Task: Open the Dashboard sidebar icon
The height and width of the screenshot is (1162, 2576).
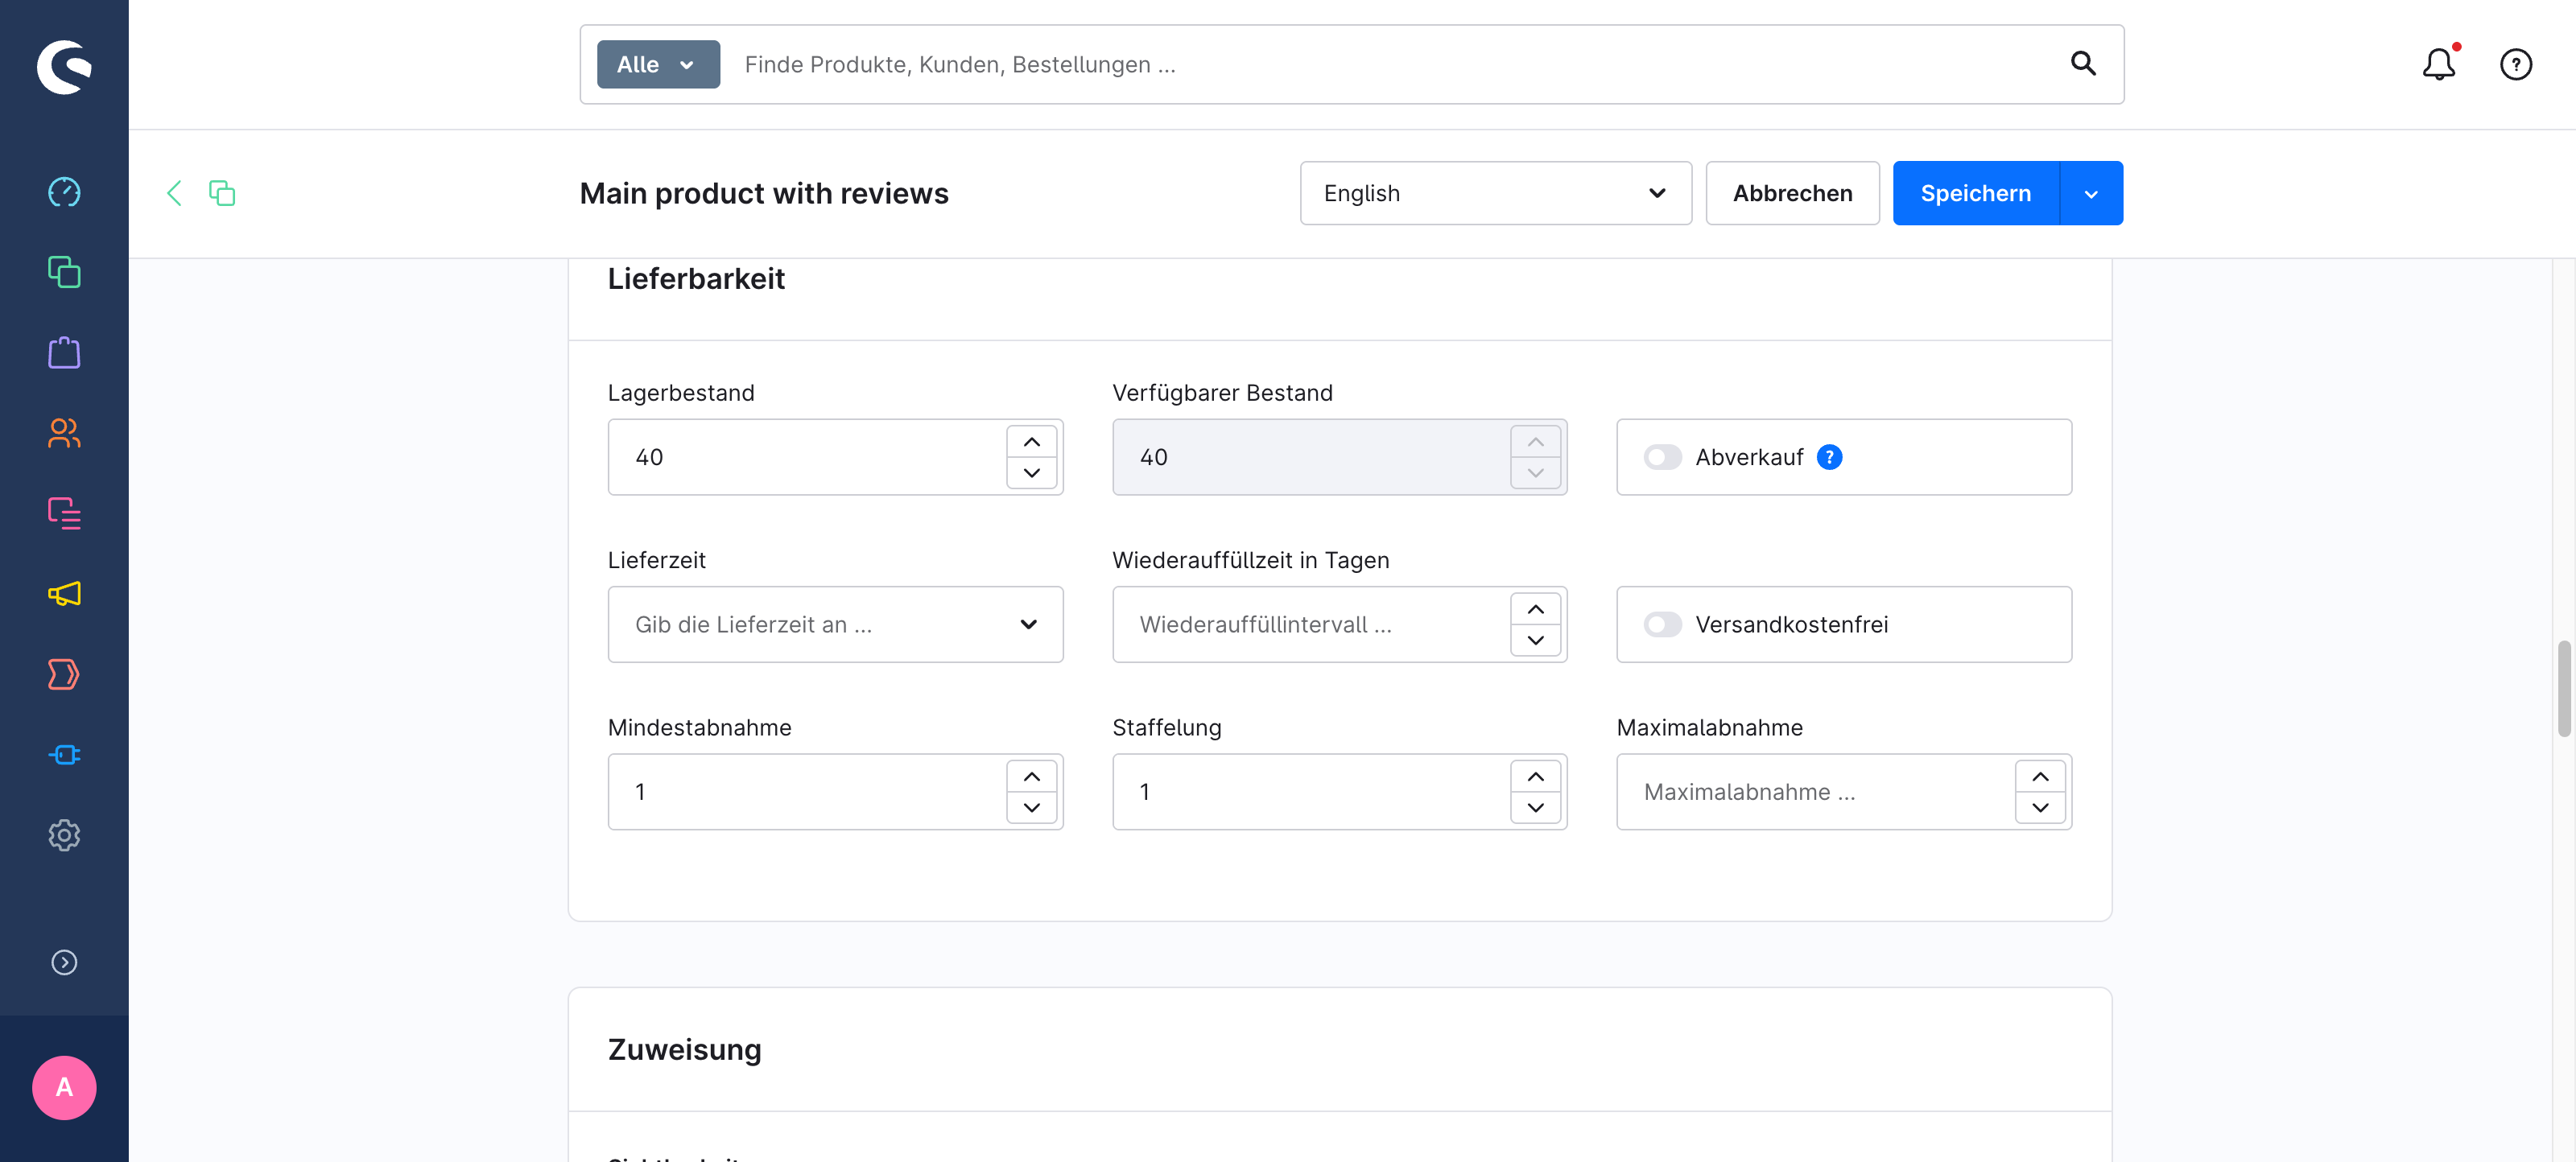Action: pyautogui.click(x=64, y=192)
